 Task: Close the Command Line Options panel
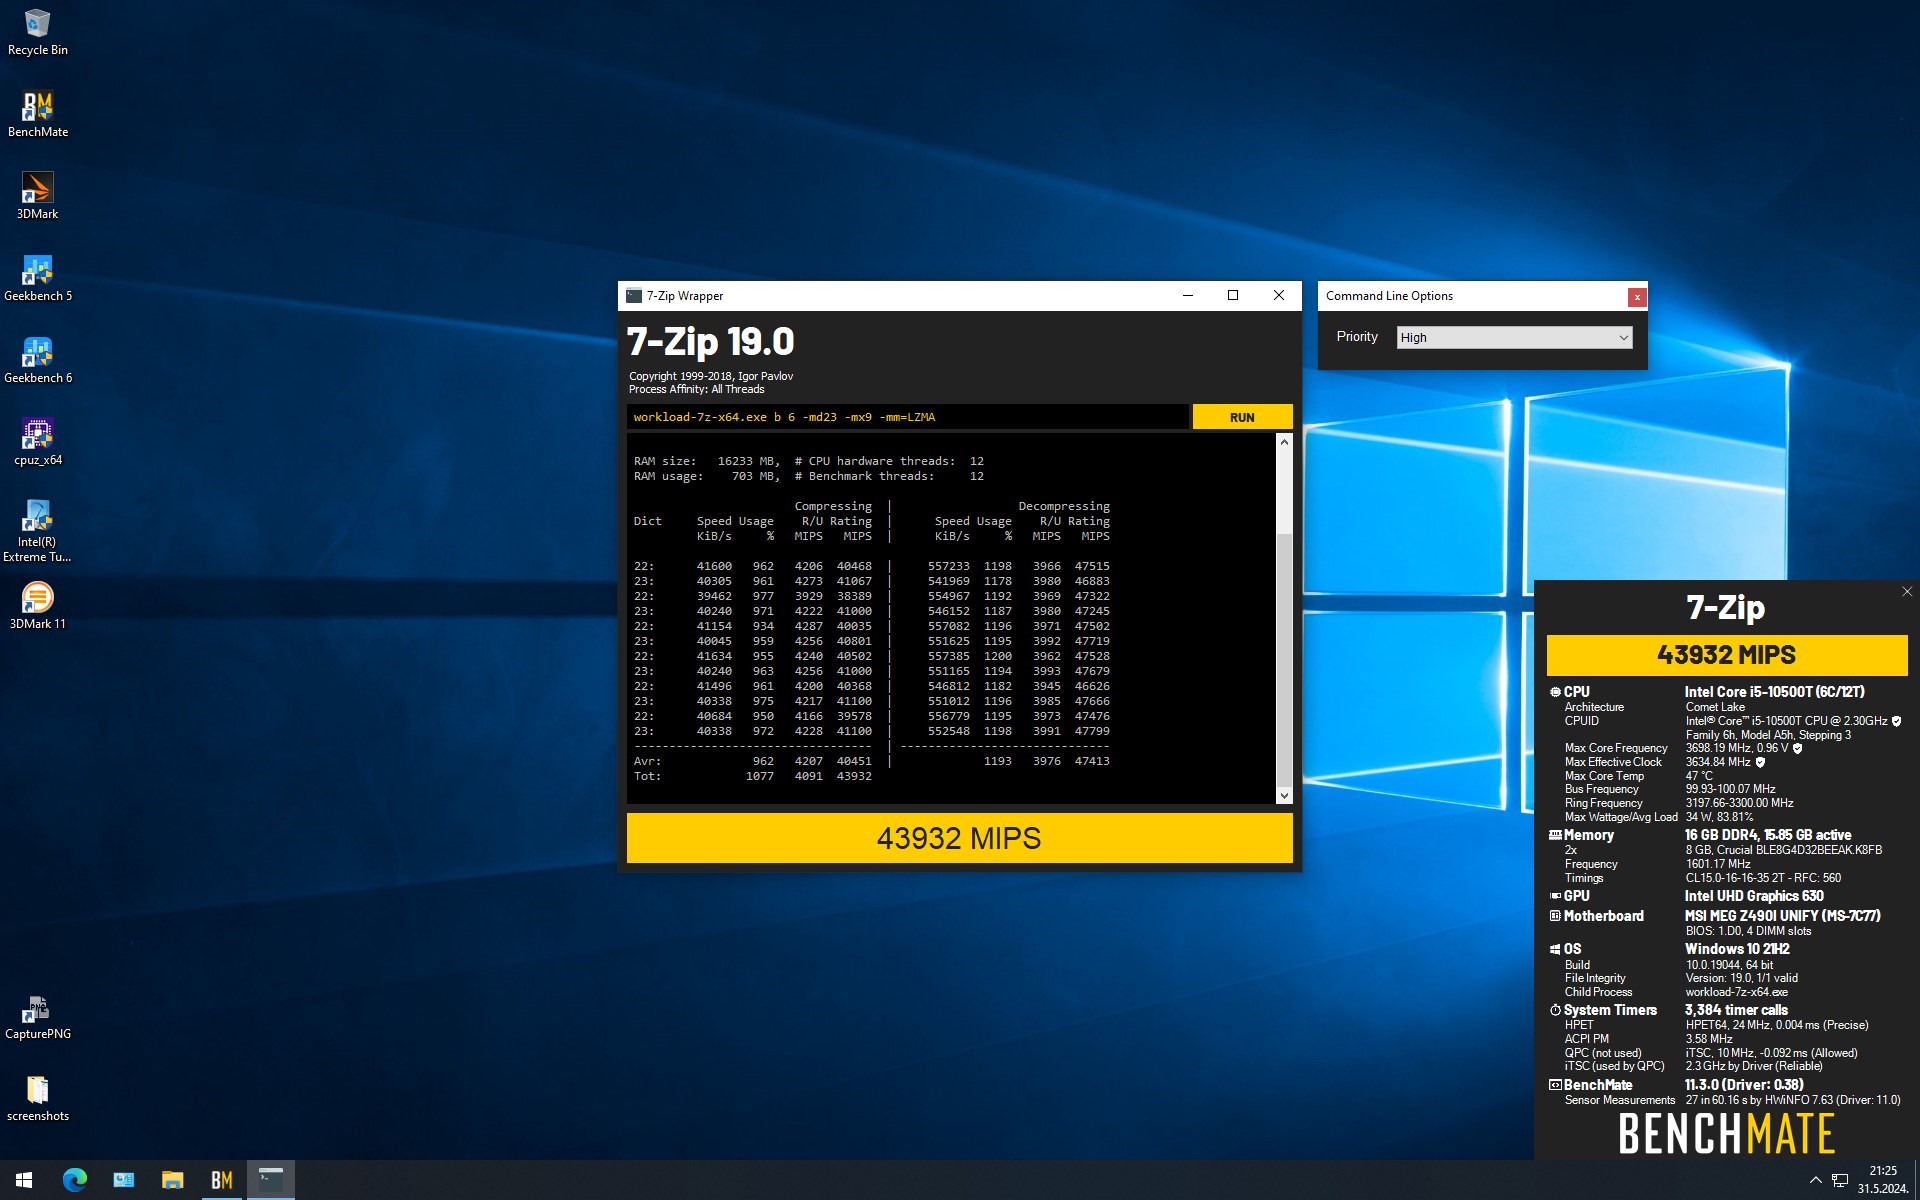pos(1636,297)
